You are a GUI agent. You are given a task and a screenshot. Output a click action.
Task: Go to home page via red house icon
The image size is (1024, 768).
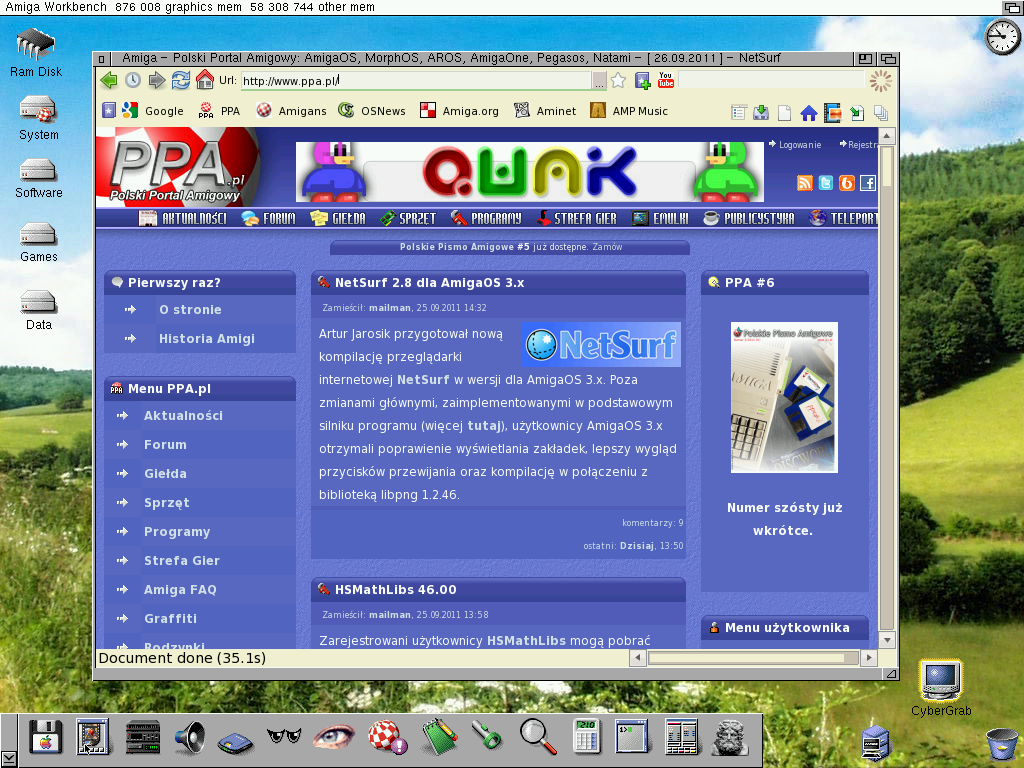tap(204, 80)
